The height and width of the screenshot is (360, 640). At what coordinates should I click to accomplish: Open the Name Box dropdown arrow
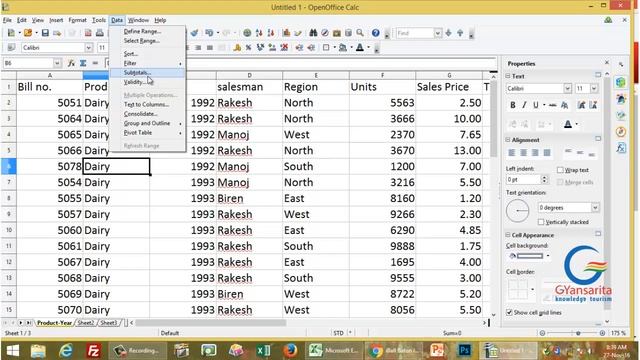pyautogui.click(x=57, y=63)
